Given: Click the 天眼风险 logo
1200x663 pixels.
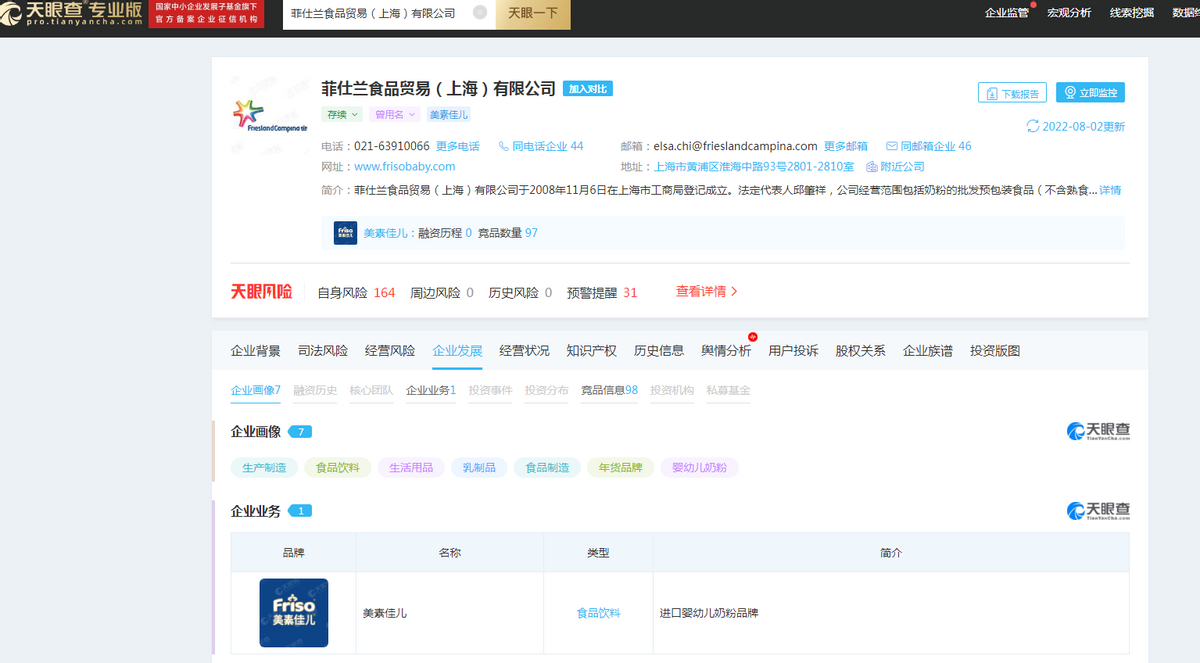Looking at the screenshot, I should [x=262, y=292].
